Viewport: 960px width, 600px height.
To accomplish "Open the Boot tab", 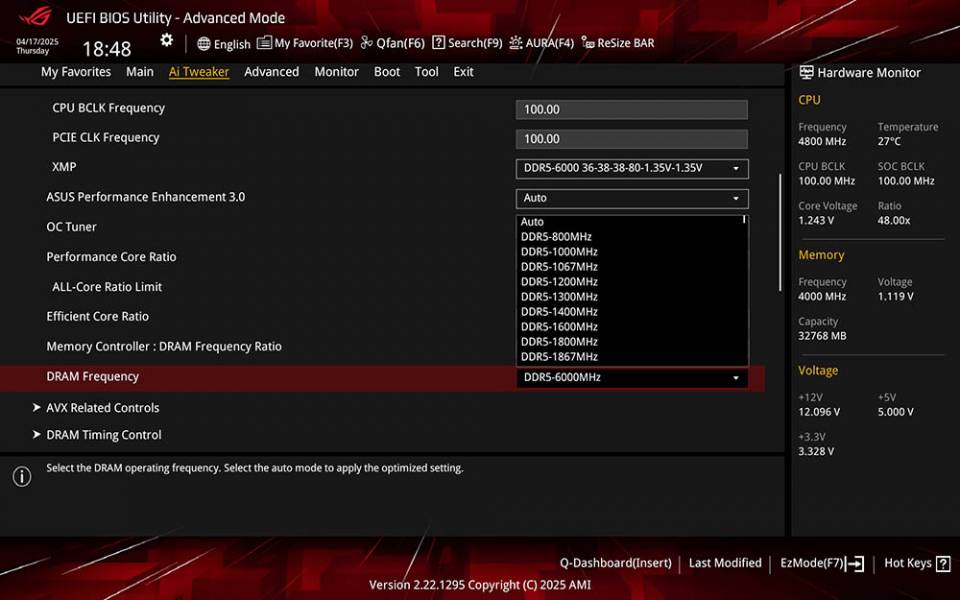I will [x=387, y=72].
